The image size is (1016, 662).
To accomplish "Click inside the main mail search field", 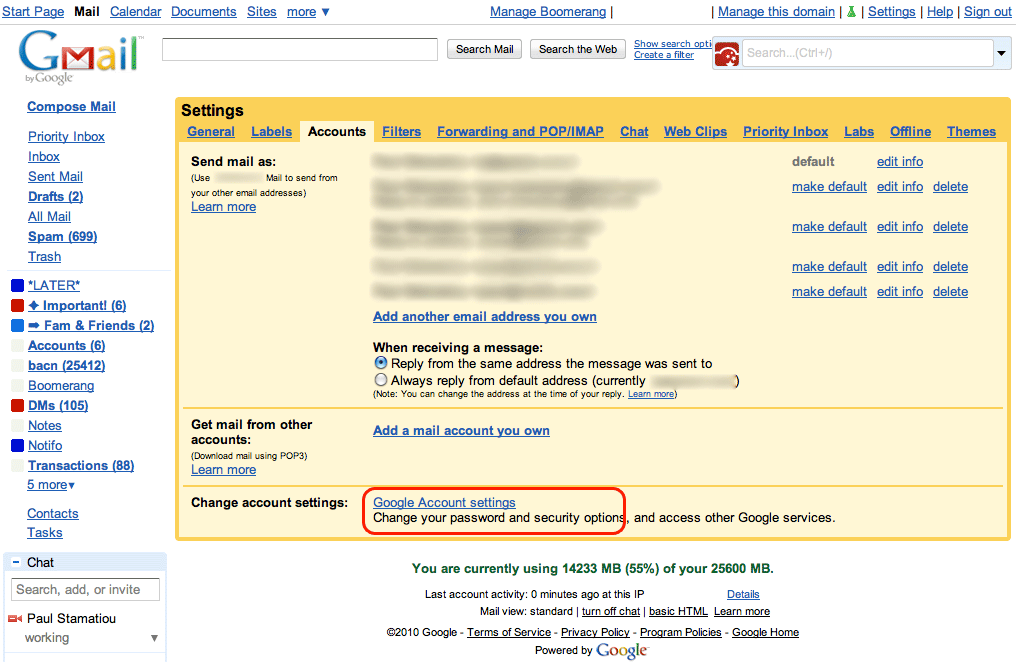I will pos(300,49).
